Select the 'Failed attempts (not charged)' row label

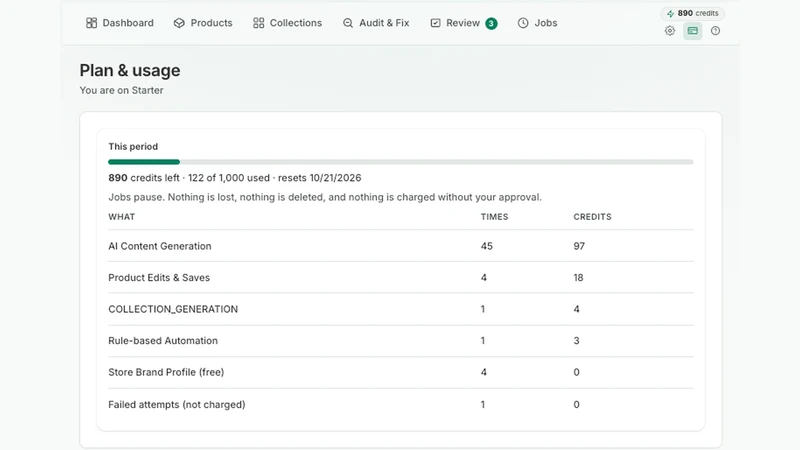tap(177, 405)
